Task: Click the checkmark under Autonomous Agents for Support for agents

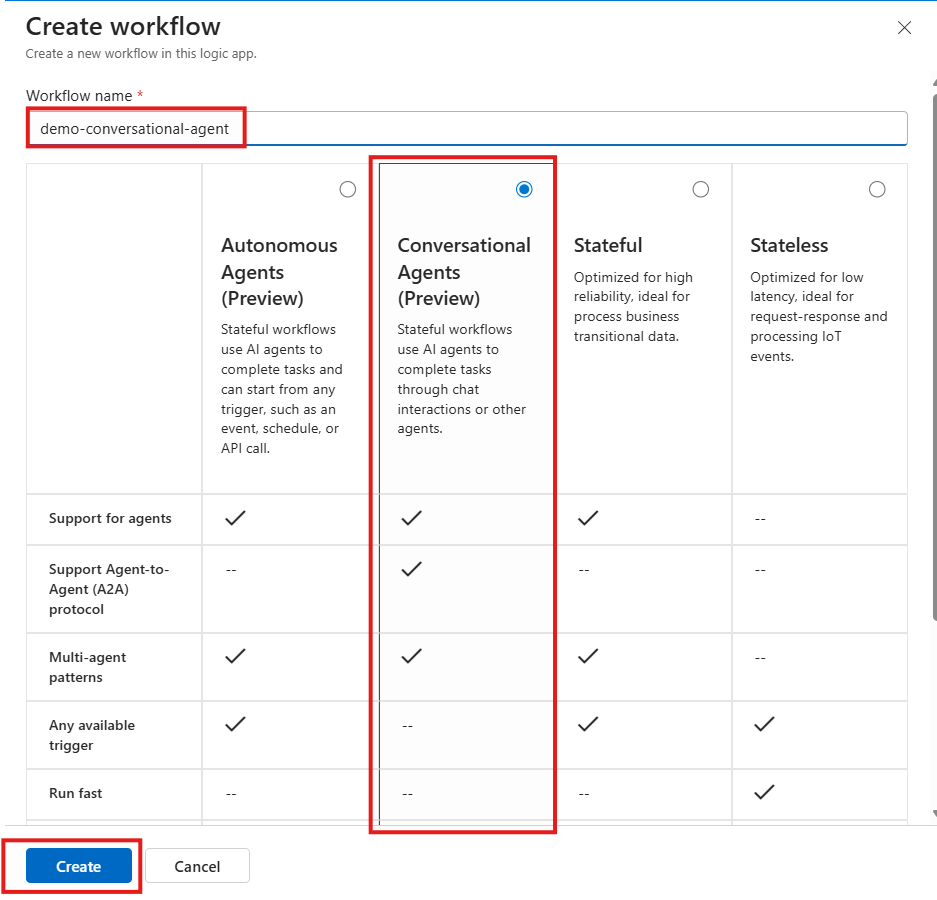Action: pyautogui.click(x=235, y=519)
